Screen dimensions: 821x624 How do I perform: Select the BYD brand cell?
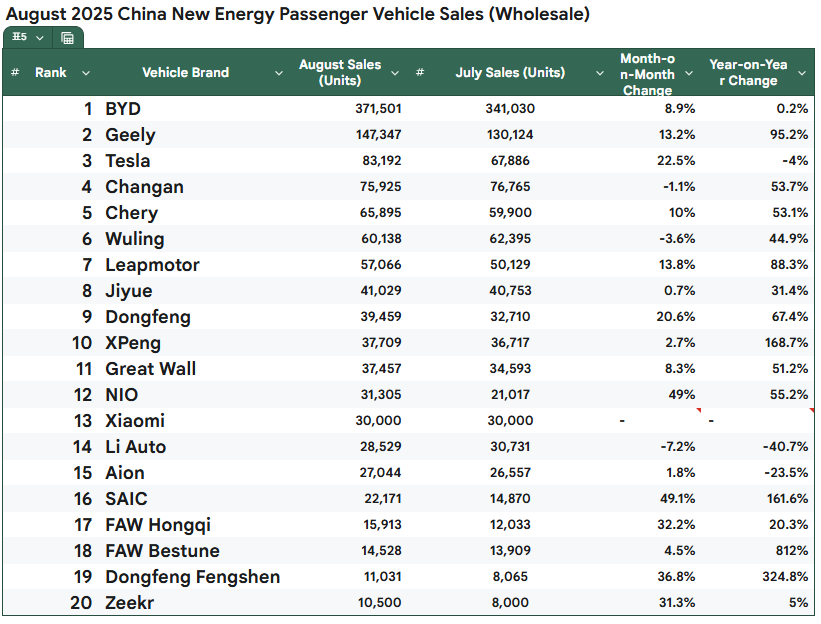(123, 109)
